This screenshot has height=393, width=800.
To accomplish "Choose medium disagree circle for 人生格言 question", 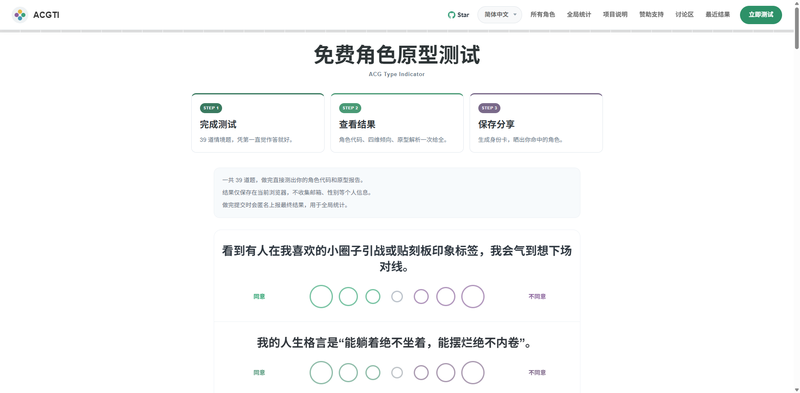I will click(445, 373).
